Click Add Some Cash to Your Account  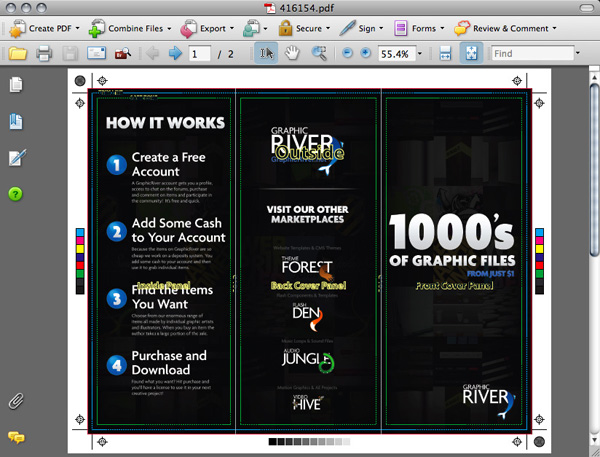(x=178, y=230)
